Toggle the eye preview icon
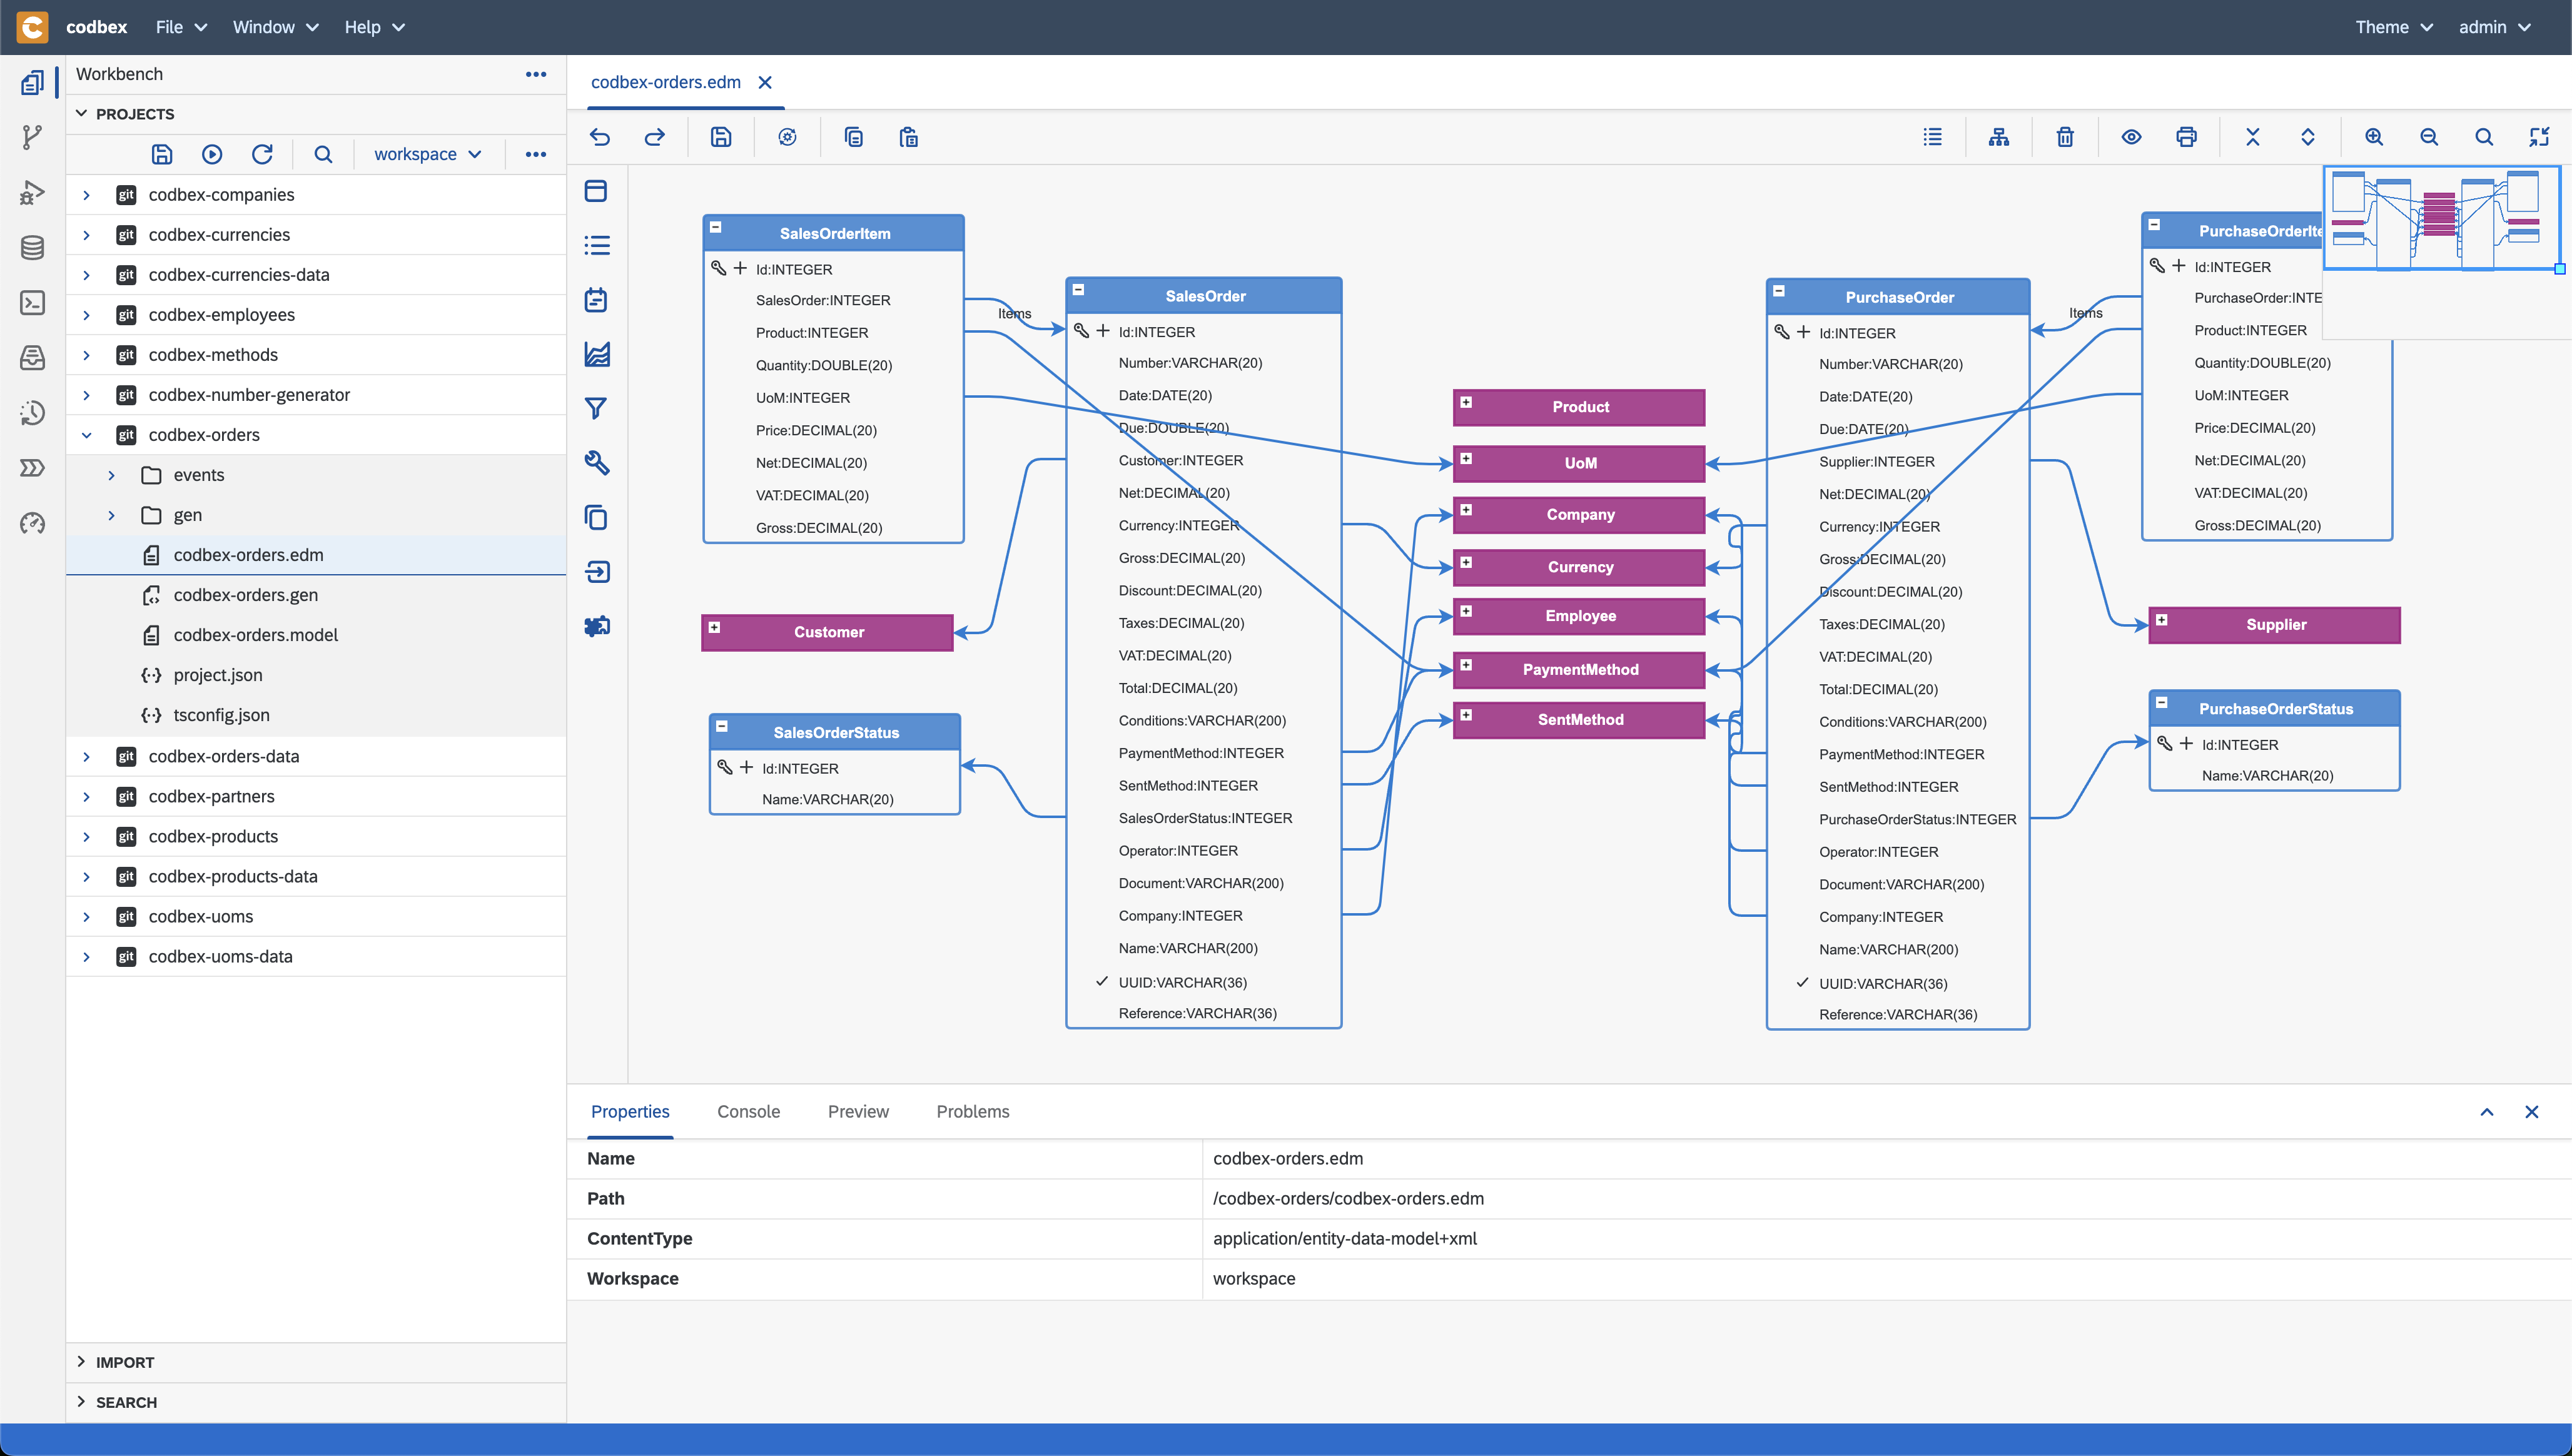The width and height of the screenshot is (2572, 1456). (x=2131, y=137)
